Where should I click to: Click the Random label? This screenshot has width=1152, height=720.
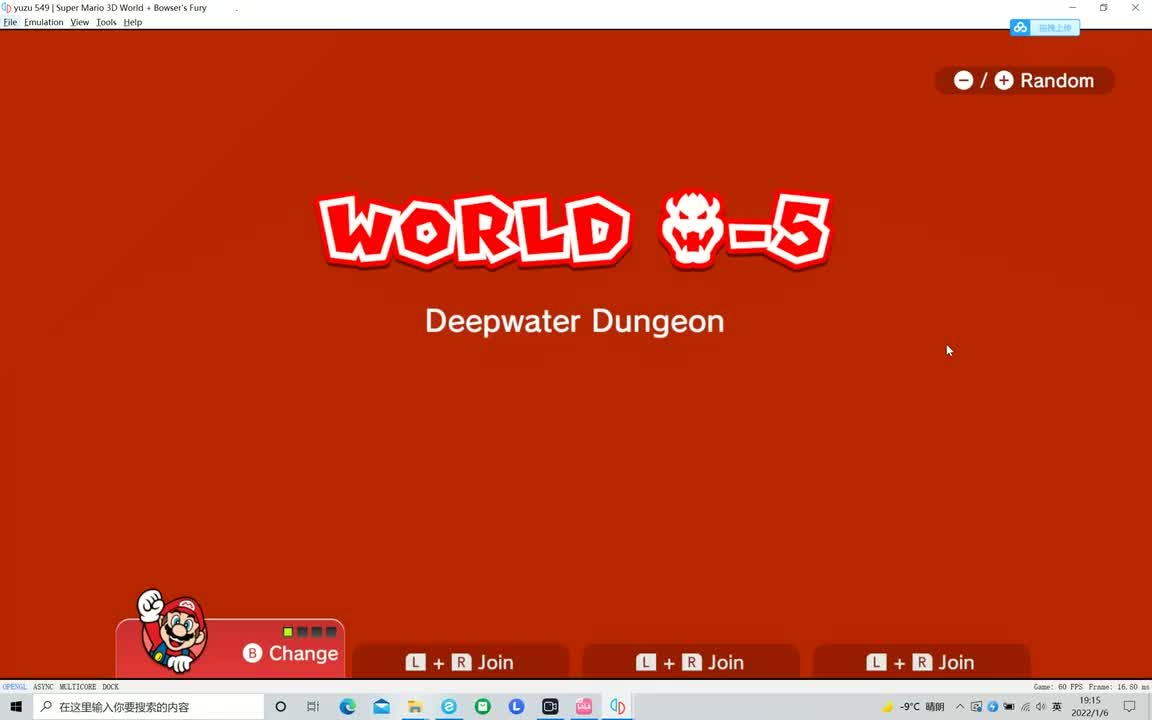pos(1056,80)
